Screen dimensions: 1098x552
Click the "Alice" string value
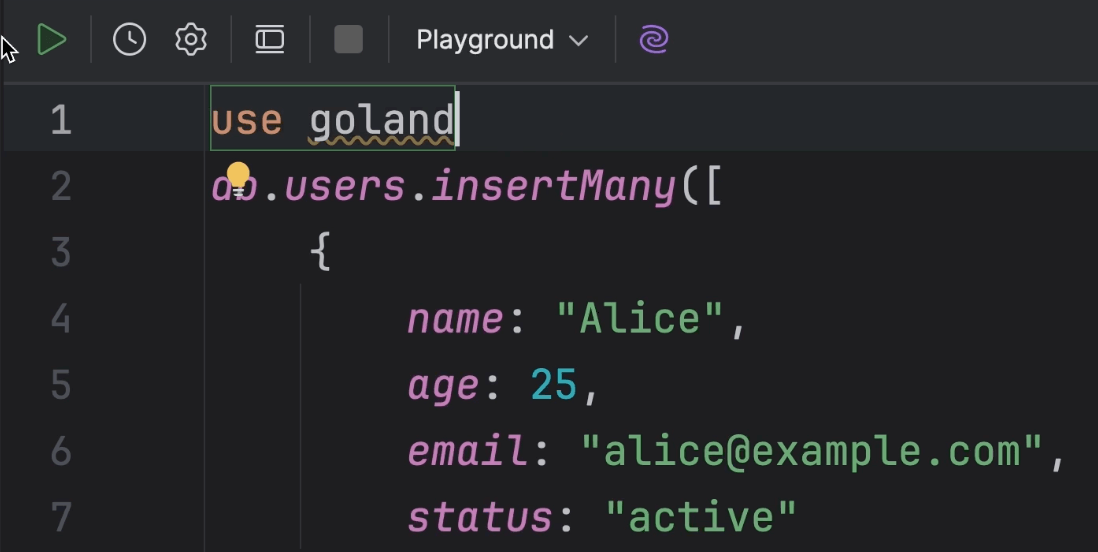click(639, 320)
